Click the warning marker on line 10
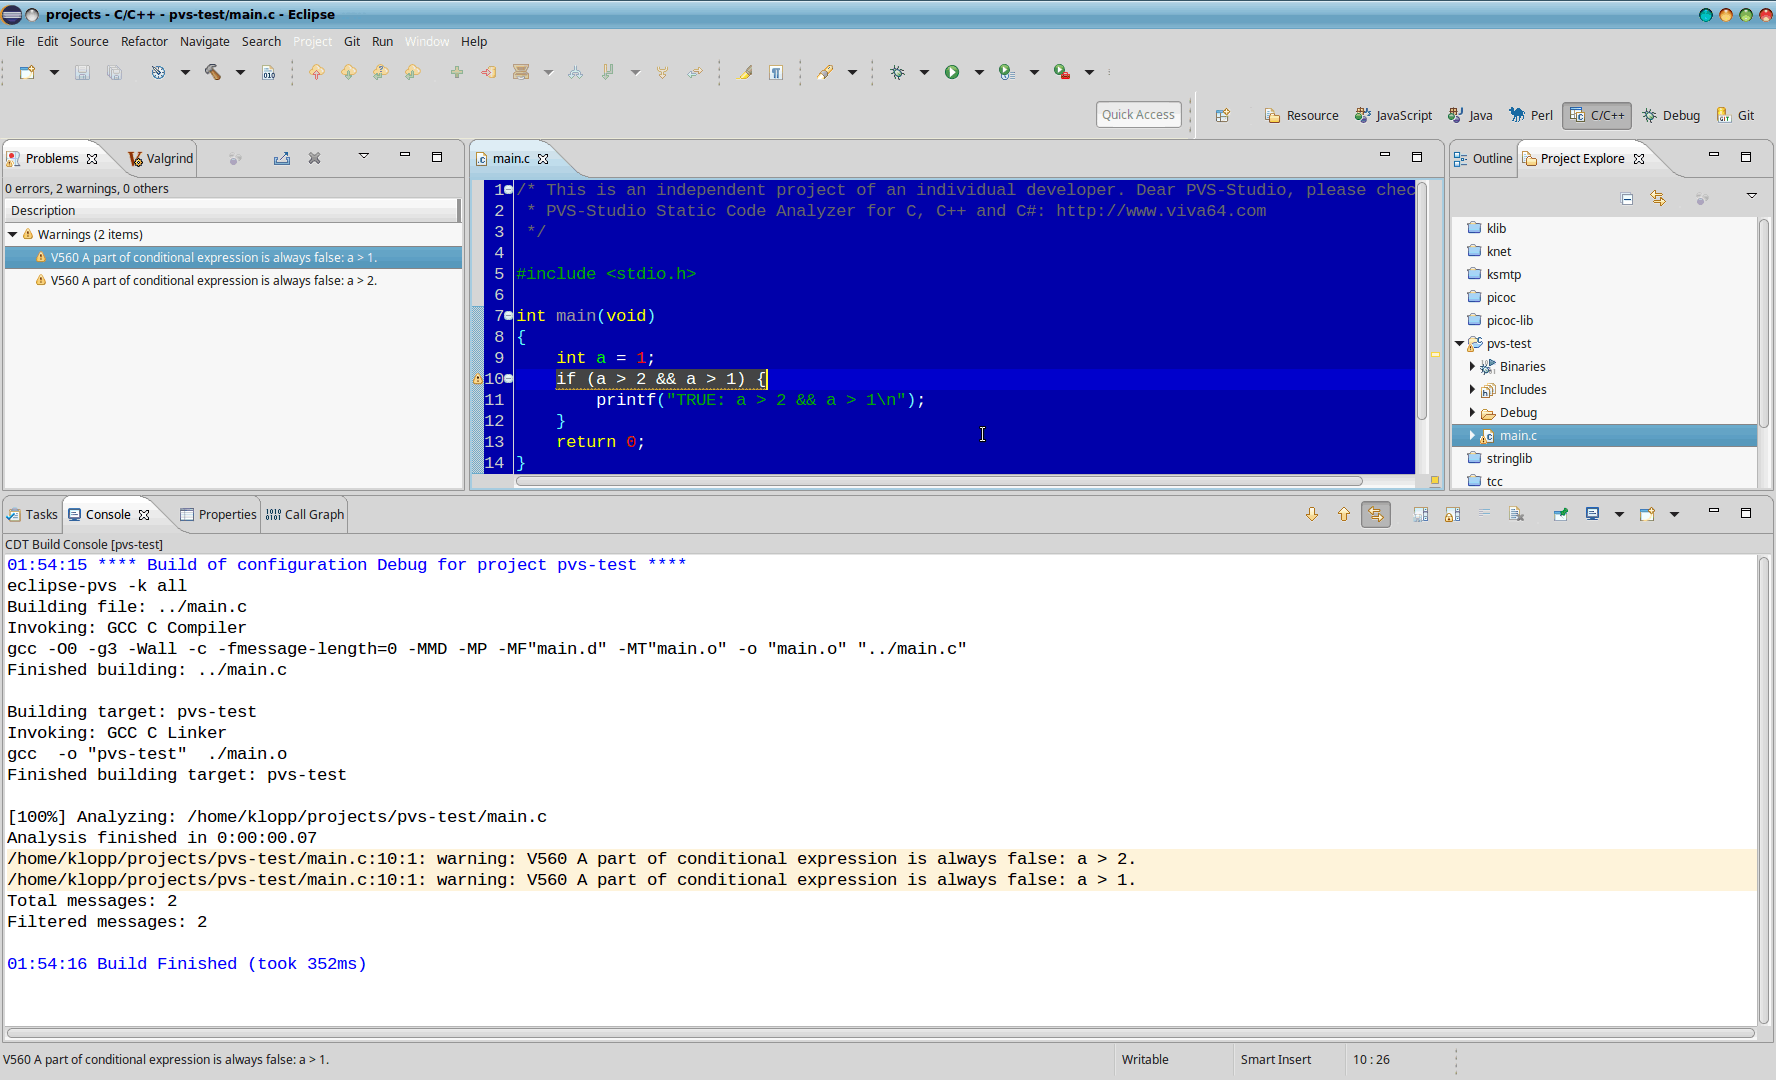This screenshot has width=1776, height=1080. pos(477,379)
